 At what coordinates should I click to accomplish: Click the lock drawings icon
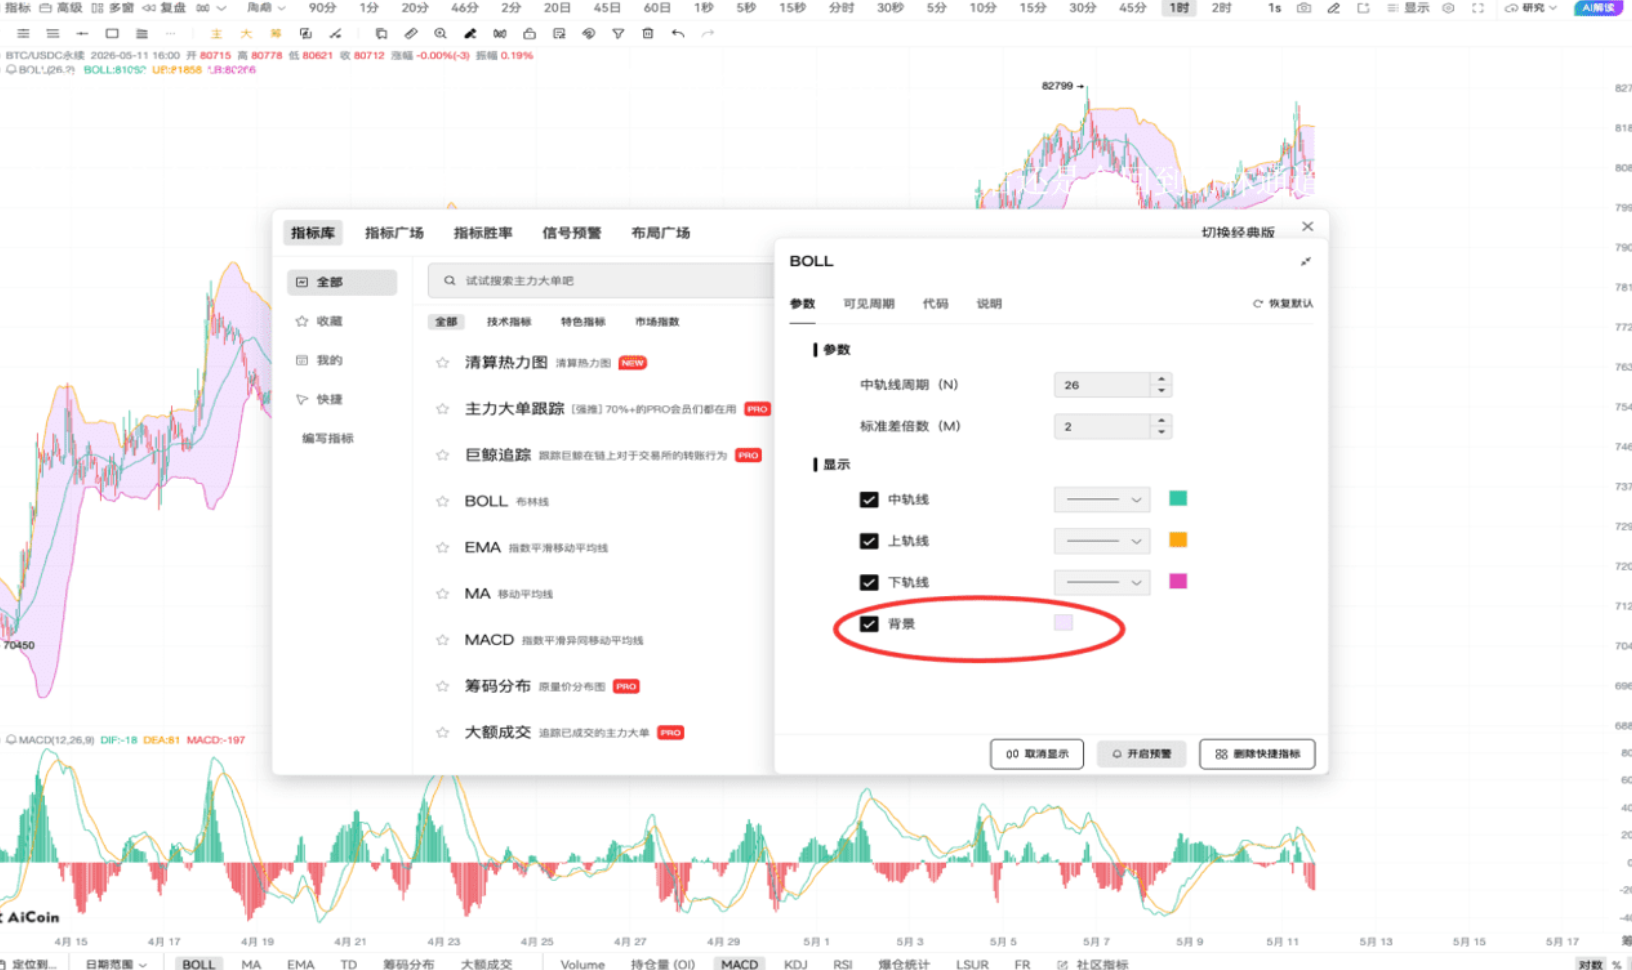(529, 33)
